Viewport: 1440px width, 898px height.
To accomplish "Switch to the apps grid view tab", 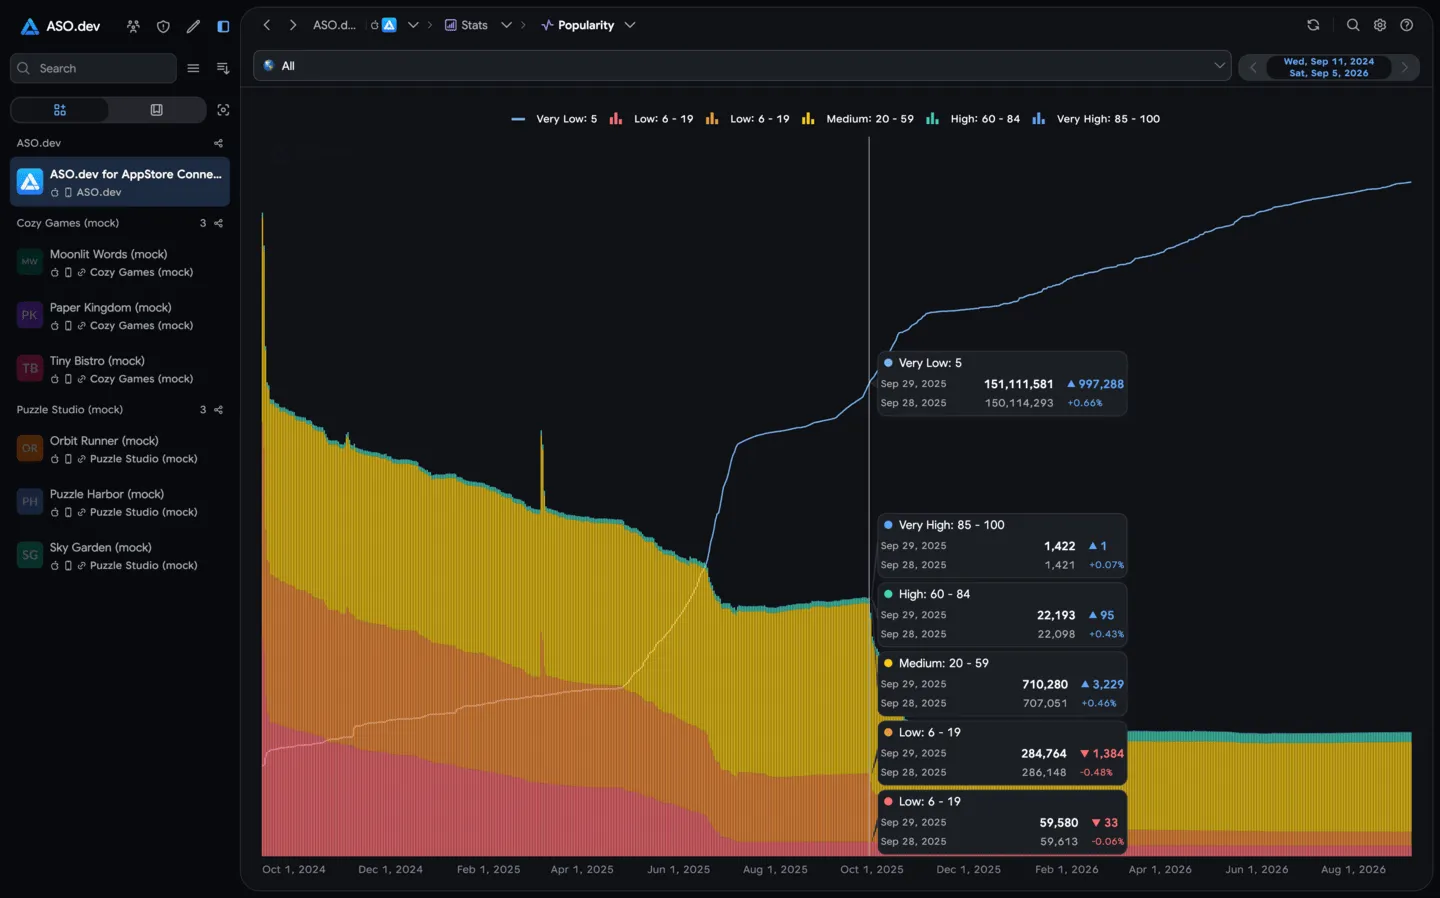I will click(60, 110).
